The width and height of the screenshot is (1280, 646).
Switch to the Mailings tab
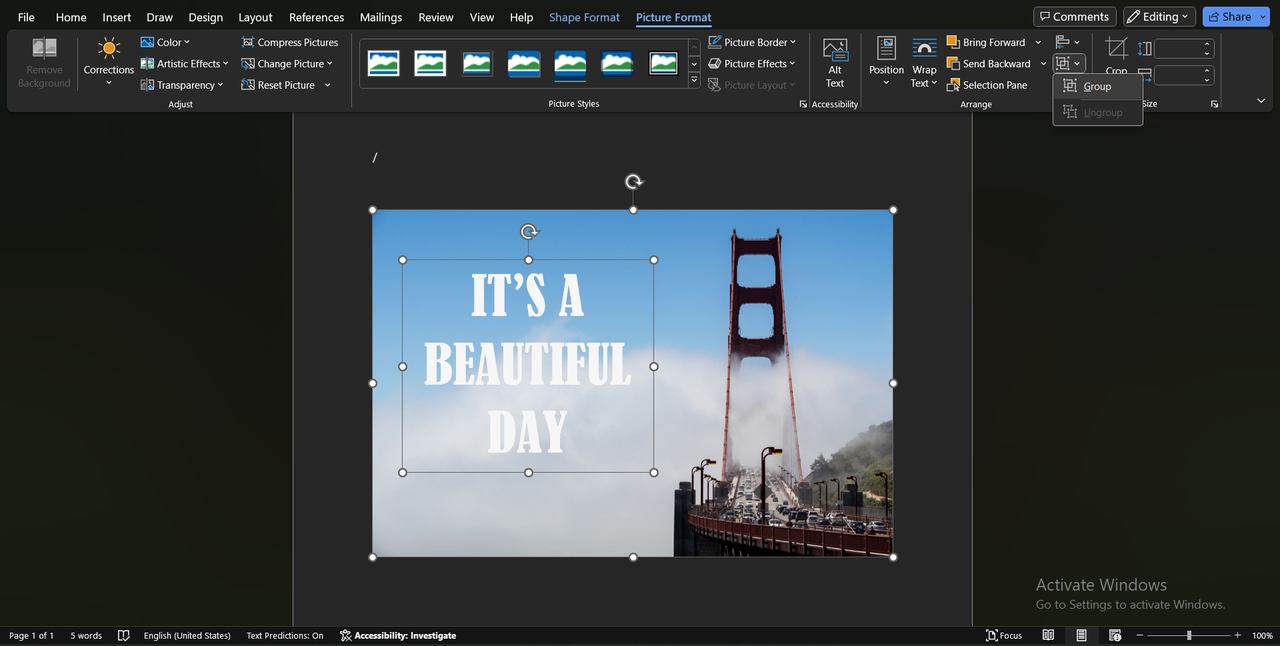381,17
